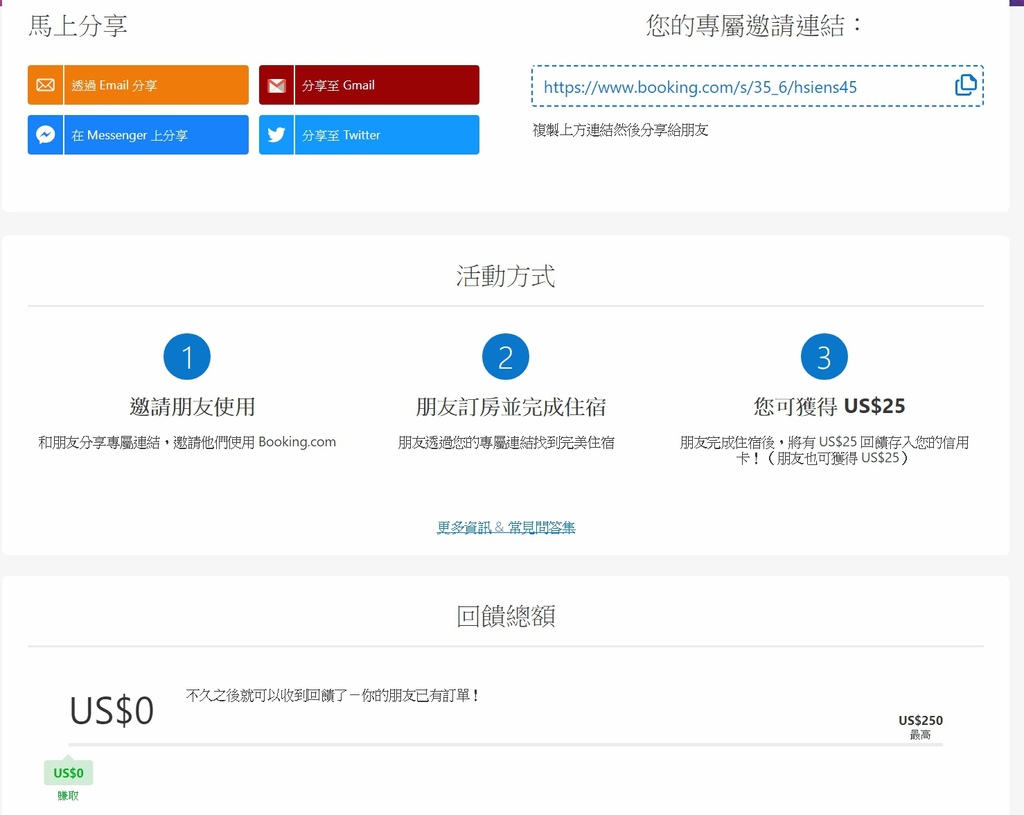Click the rewards progress bar

[x=505, y=744]
